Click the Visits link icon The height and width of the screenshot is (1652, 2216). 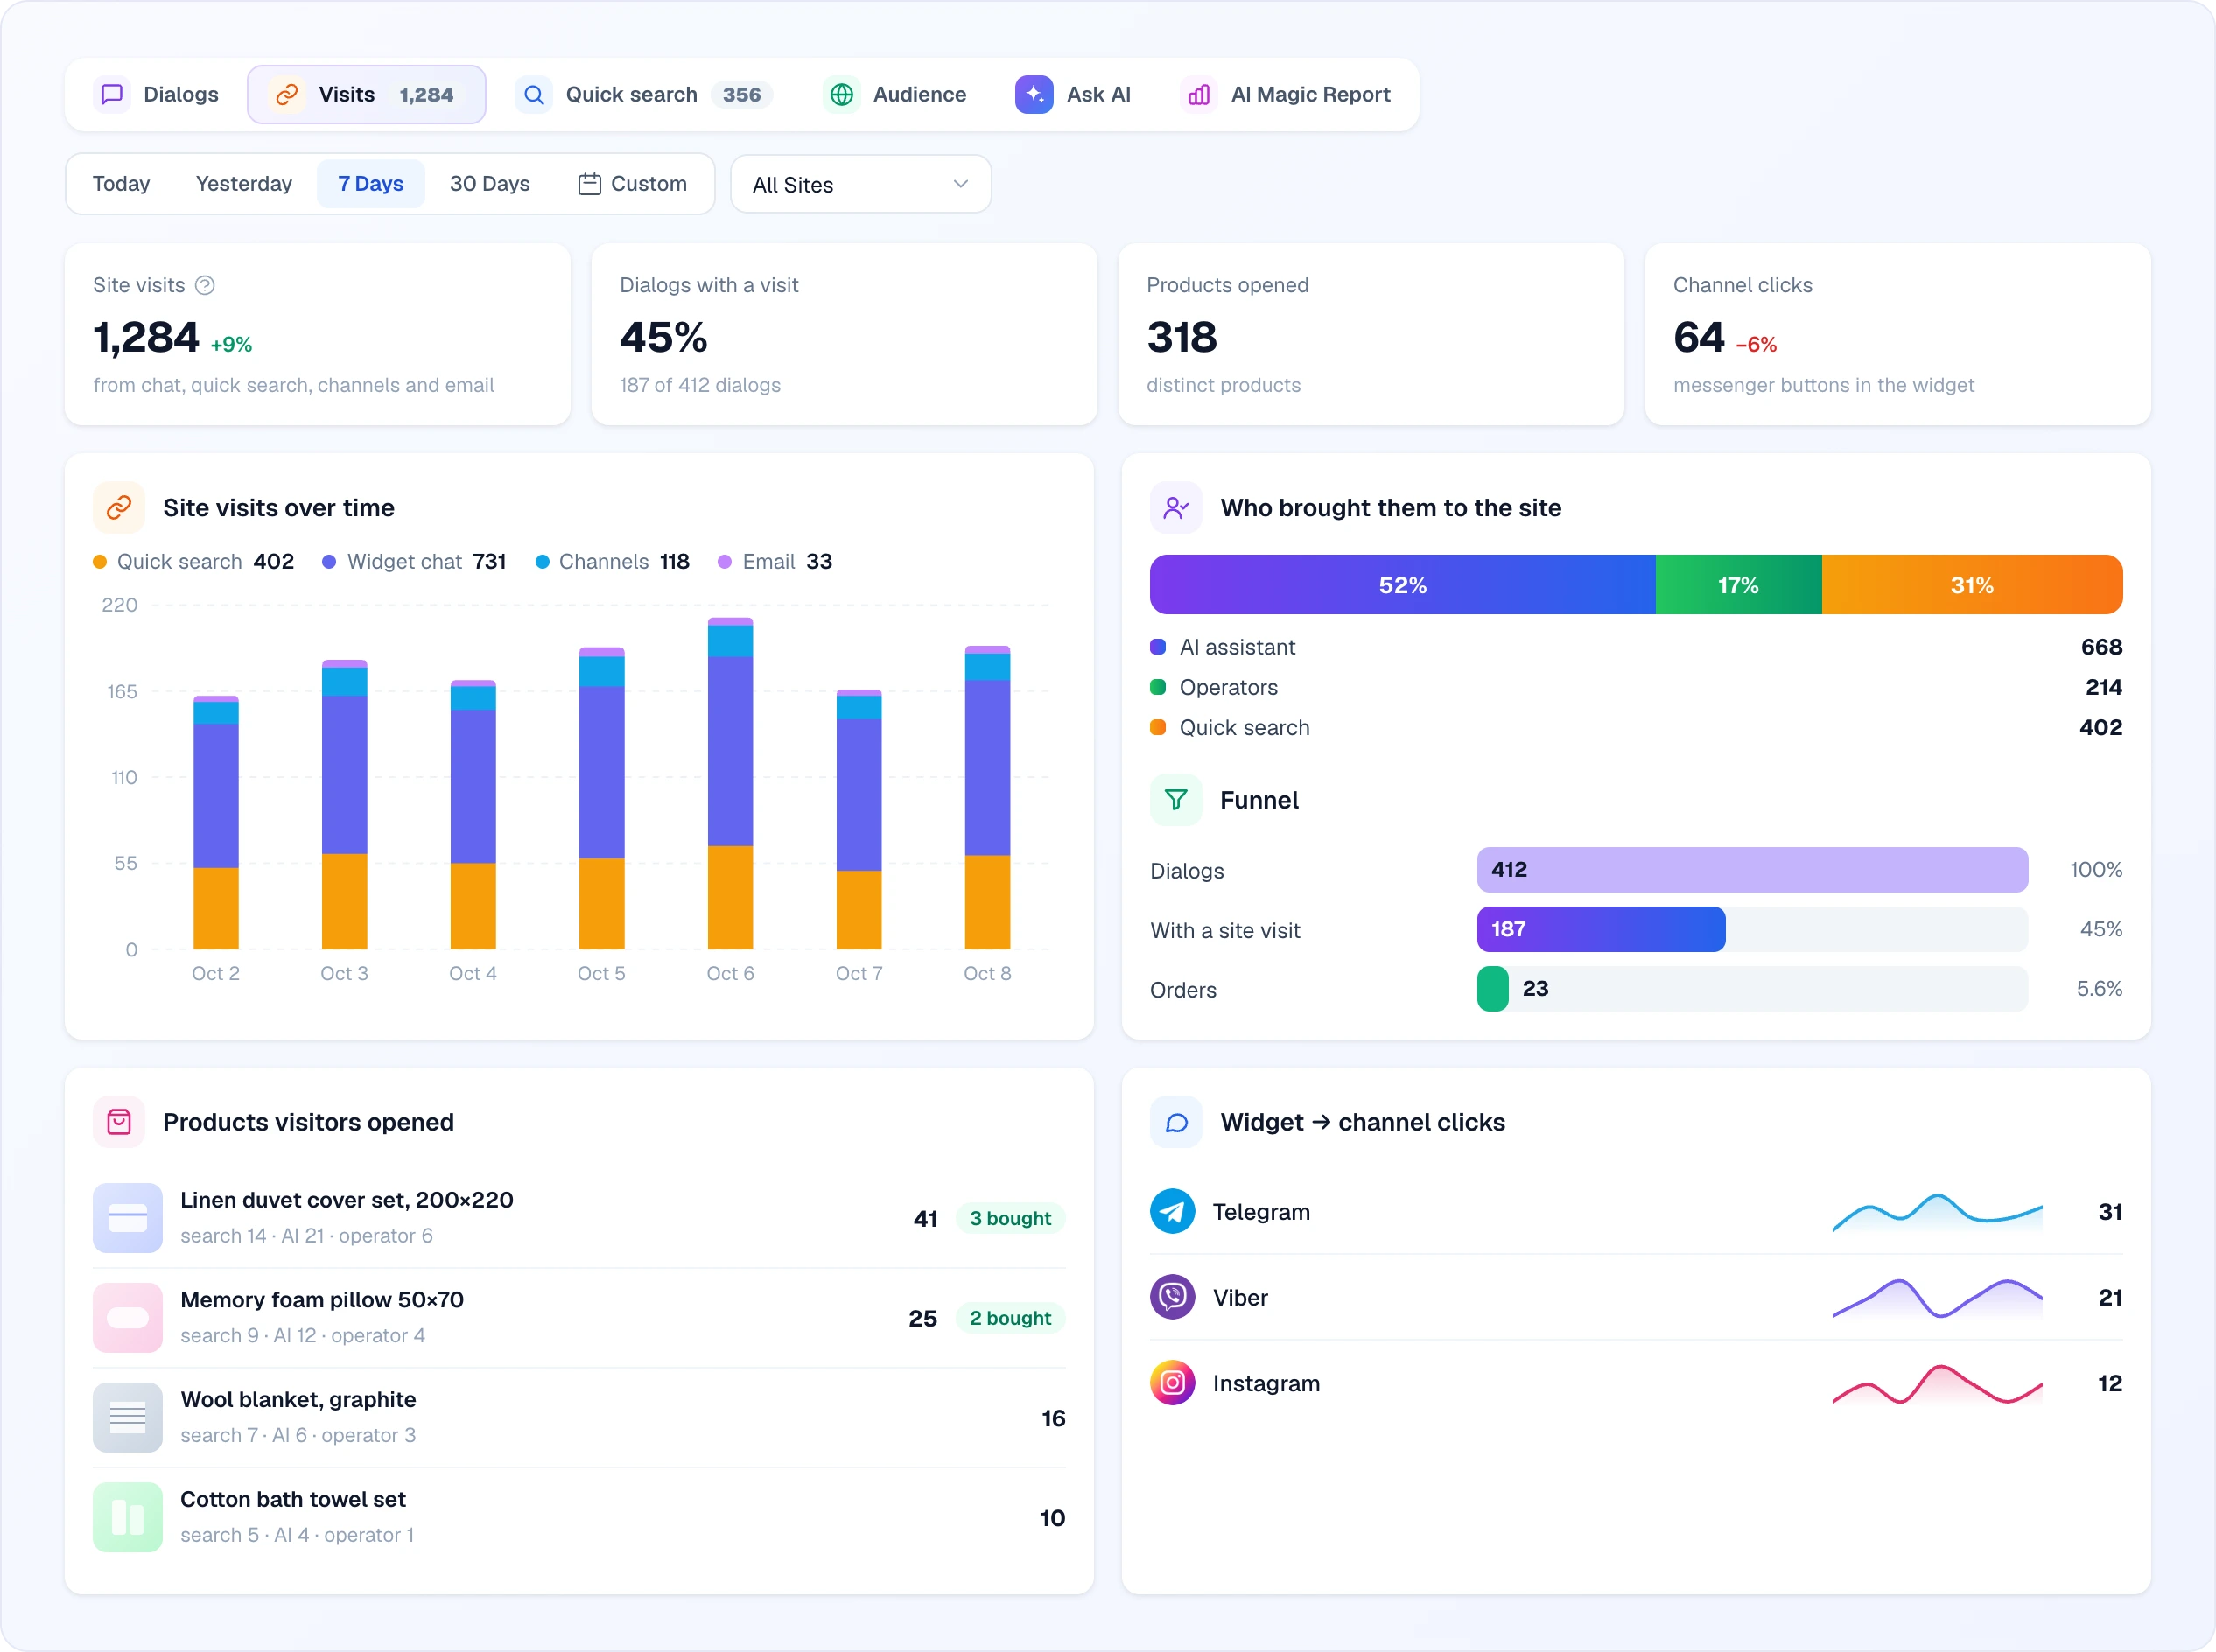point(287,94)
